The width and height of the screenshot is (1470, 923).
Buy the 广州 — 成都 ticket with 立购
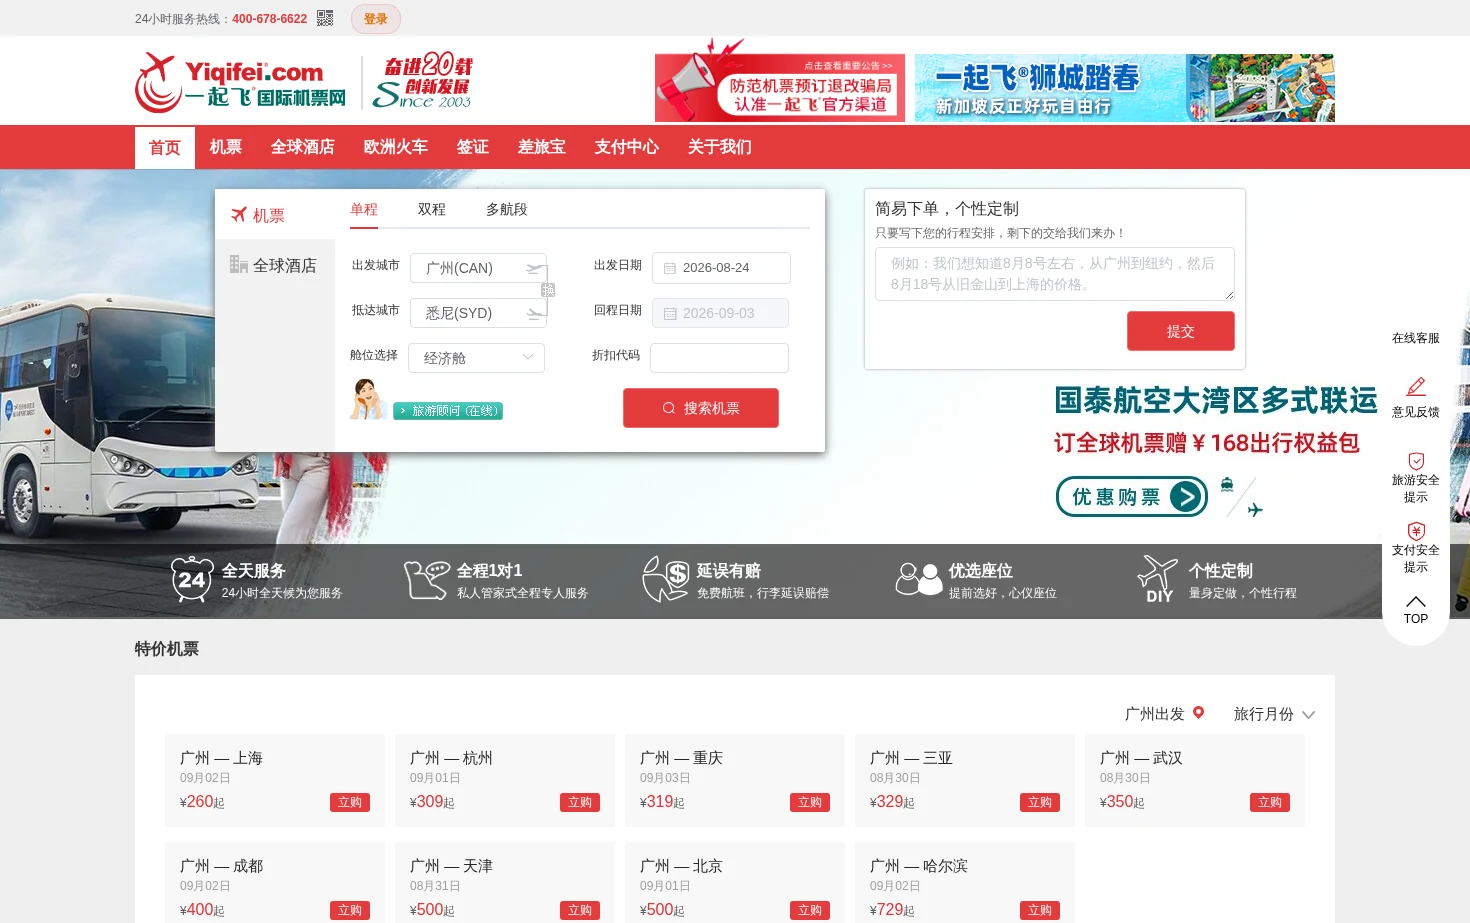350,910
